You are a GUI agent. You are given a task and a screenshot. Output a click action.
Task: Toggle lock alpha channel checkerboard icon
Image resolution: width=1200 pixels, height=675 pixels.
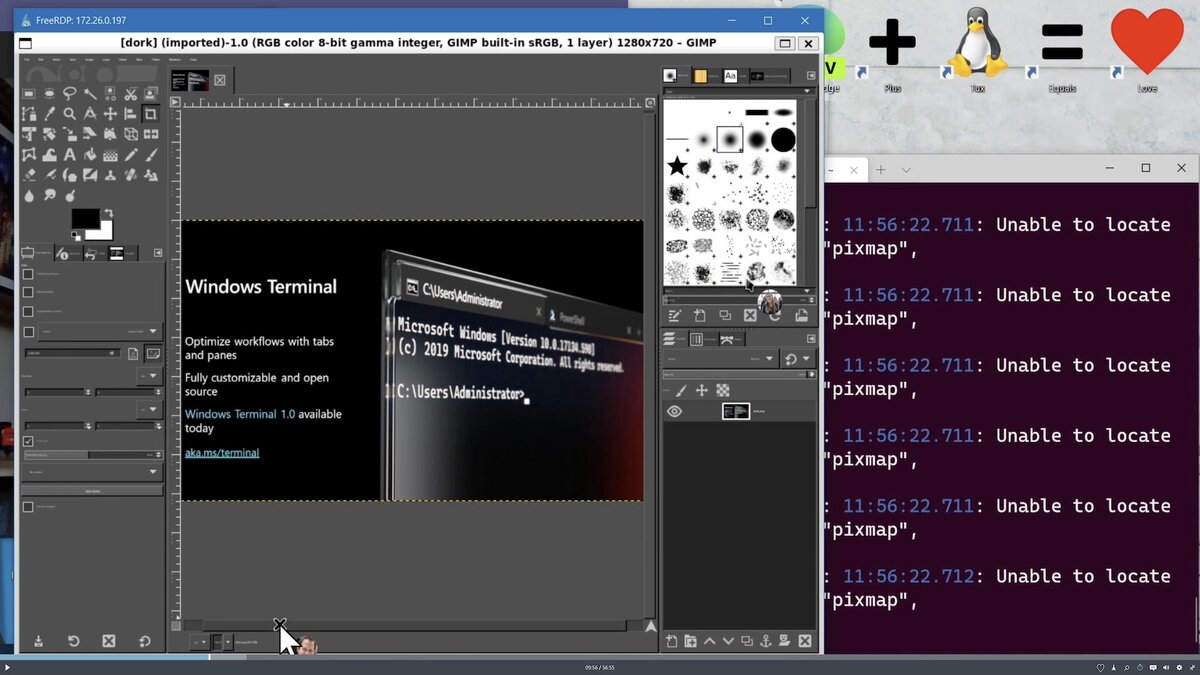click(723, 390)
